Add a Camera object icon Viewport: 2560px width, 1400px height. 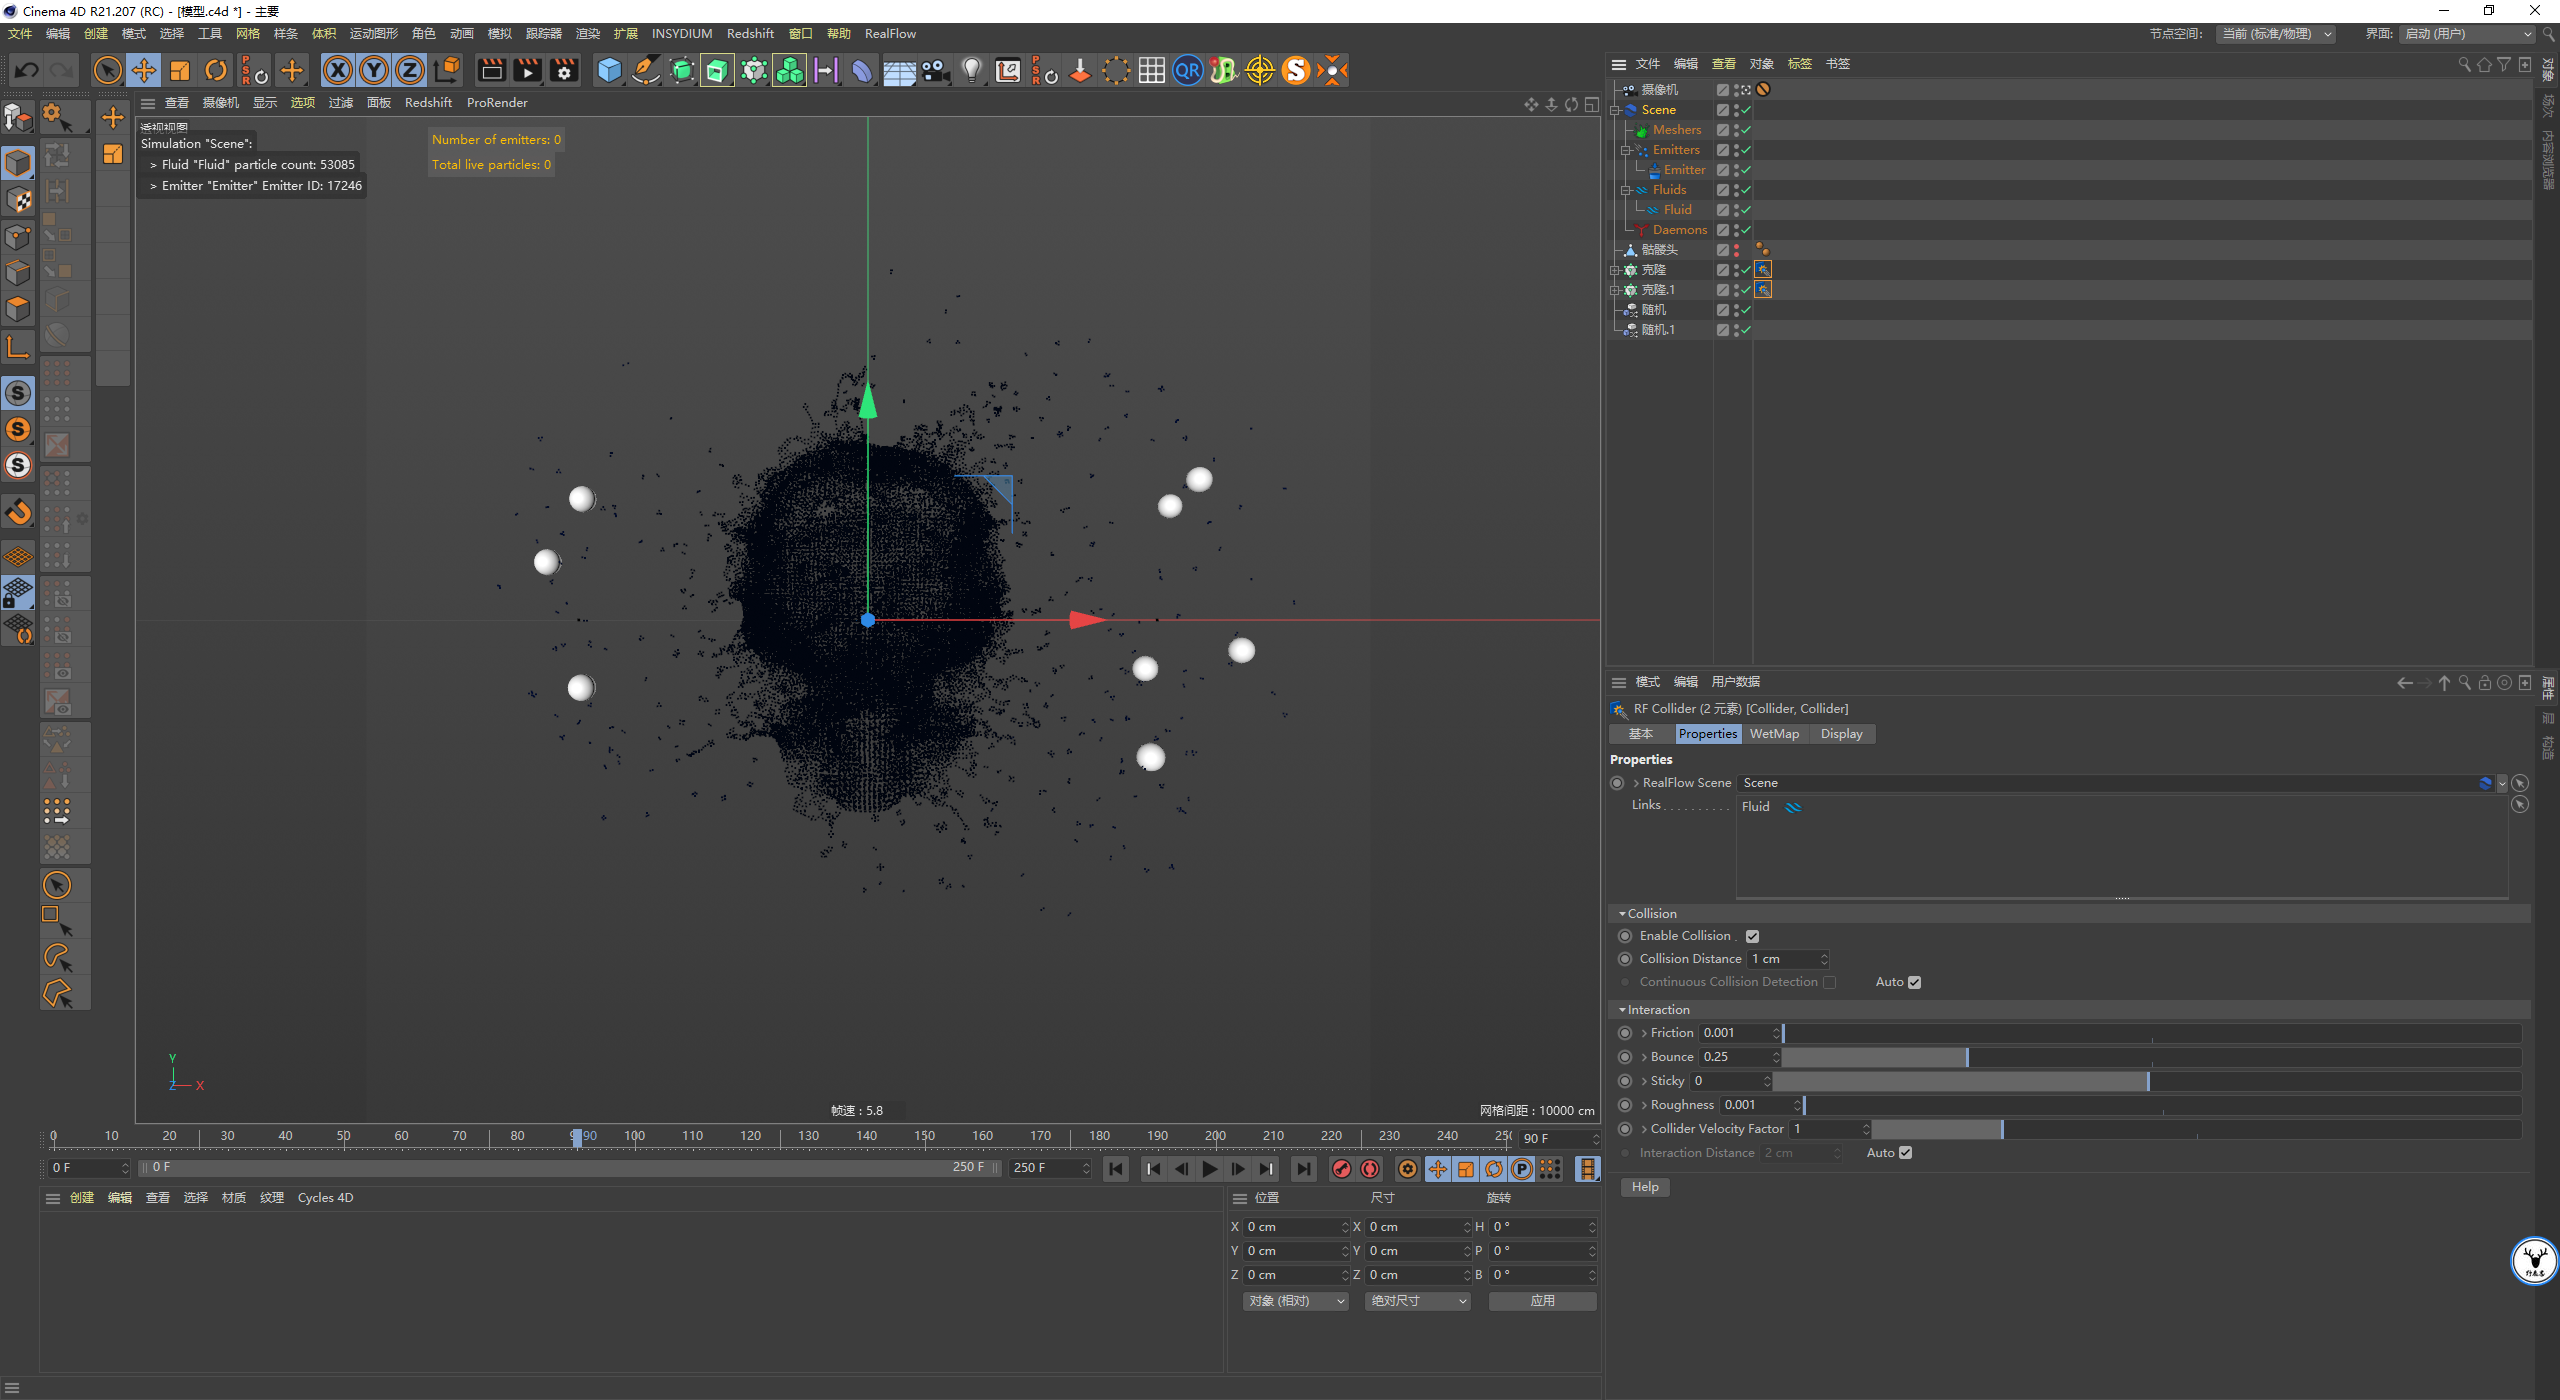coord(935,70)
